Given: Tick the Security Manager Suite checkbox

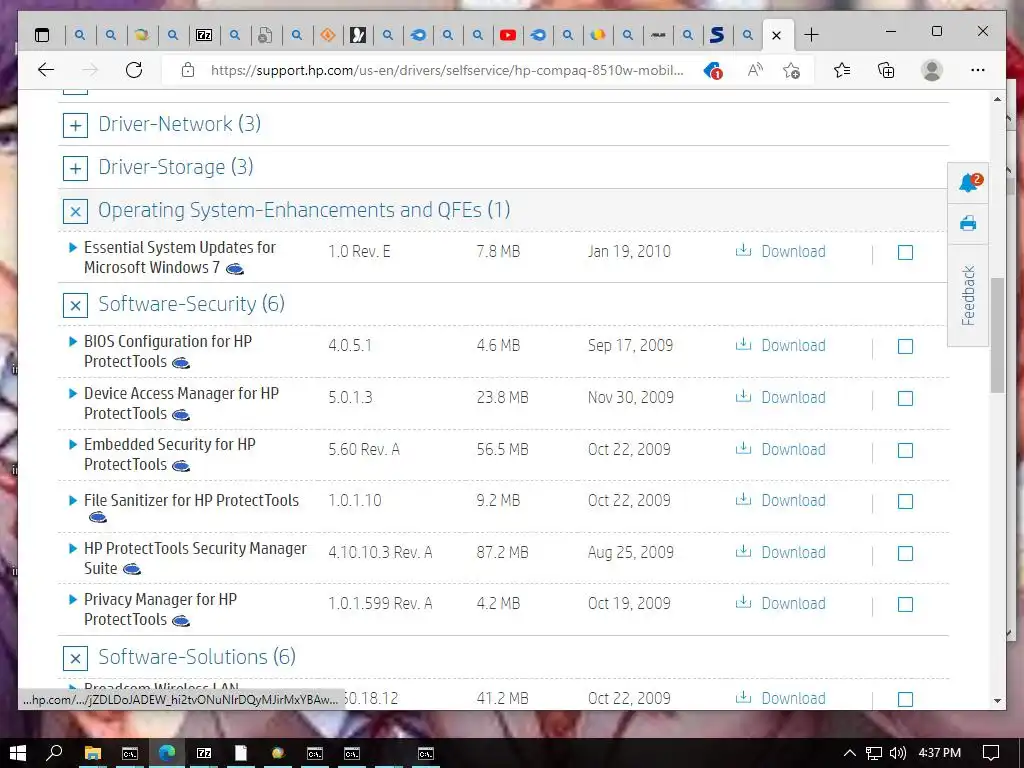Looking at the screenshot, I should [x=905, y=554].
